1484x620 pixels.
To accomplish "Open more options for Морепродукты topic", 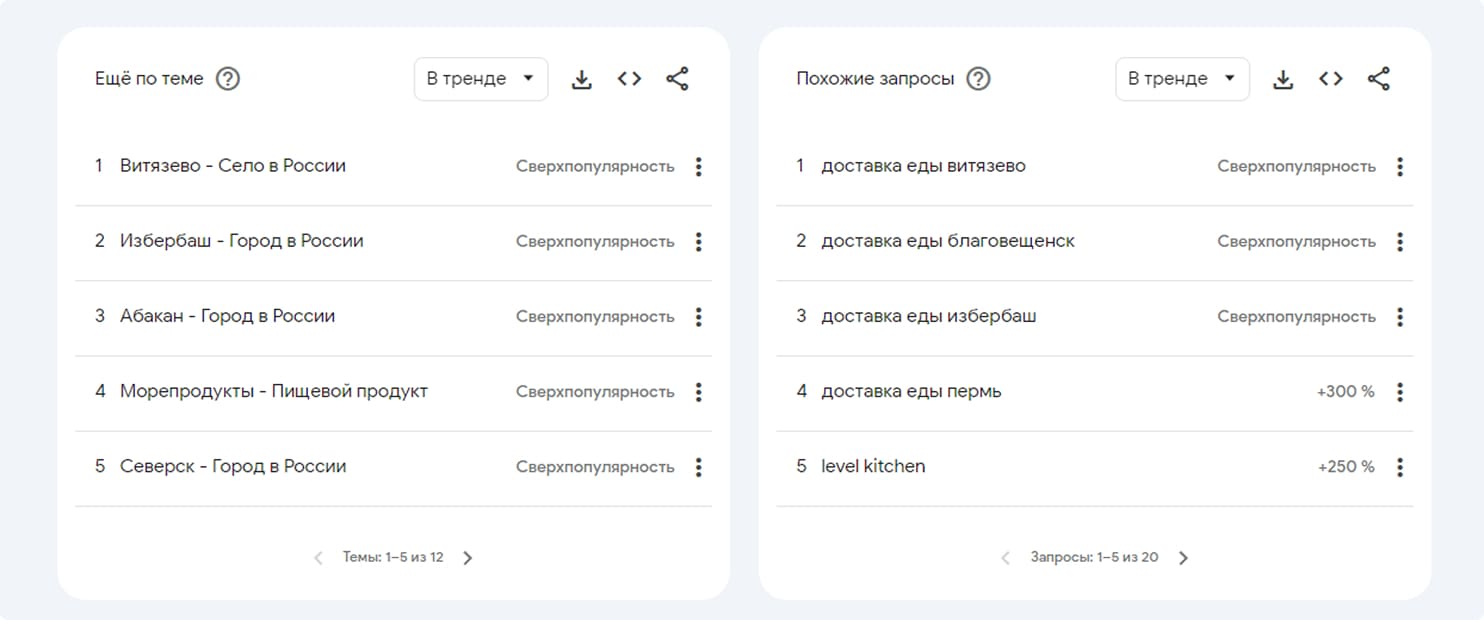I will point(698,392).
